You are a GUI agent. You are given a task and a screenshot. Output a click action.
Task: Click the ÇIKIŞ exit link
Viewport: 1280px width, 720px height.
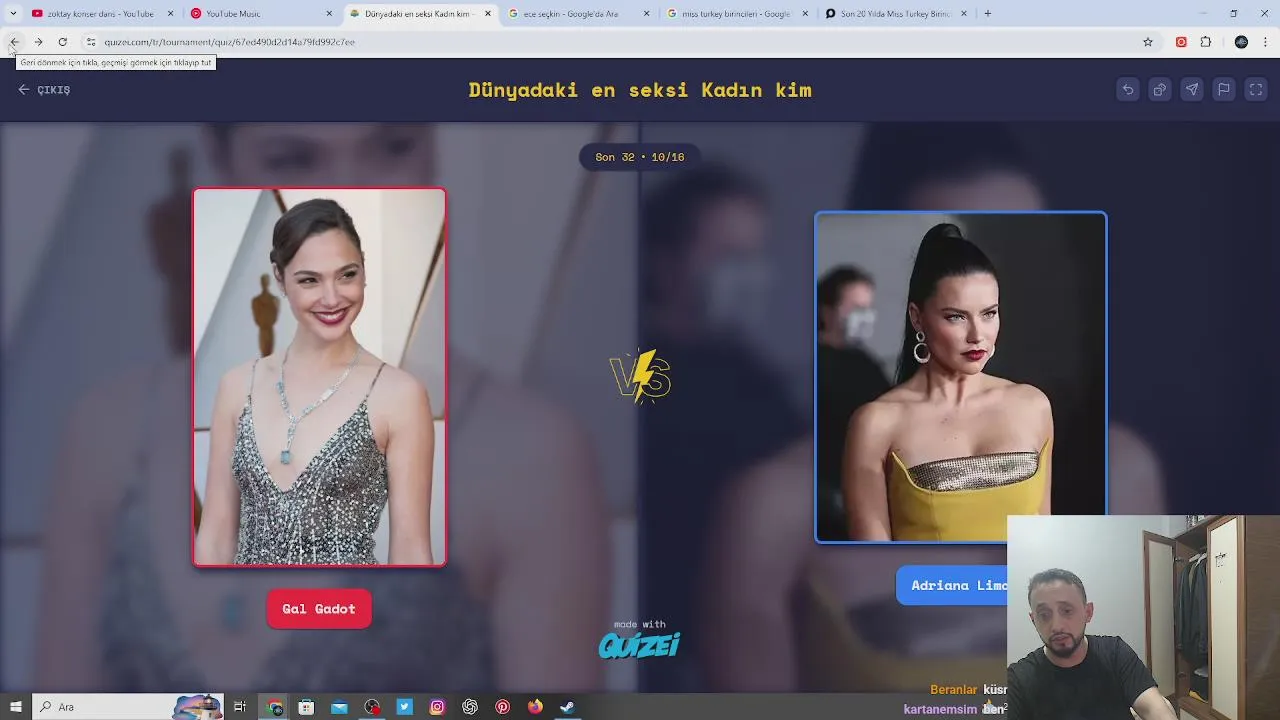[x=44, y=90]
